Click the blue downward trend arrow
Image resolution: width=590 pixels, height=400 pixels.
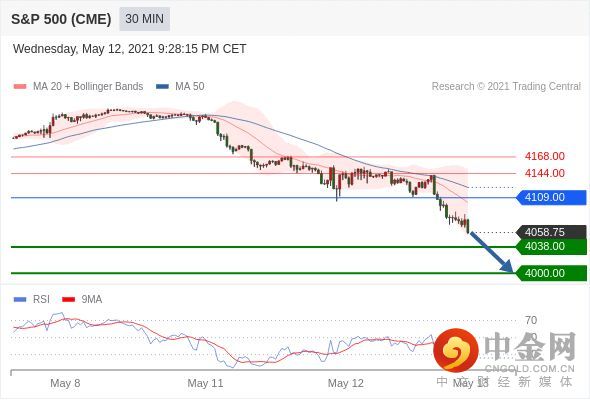[x=491, y=252]
